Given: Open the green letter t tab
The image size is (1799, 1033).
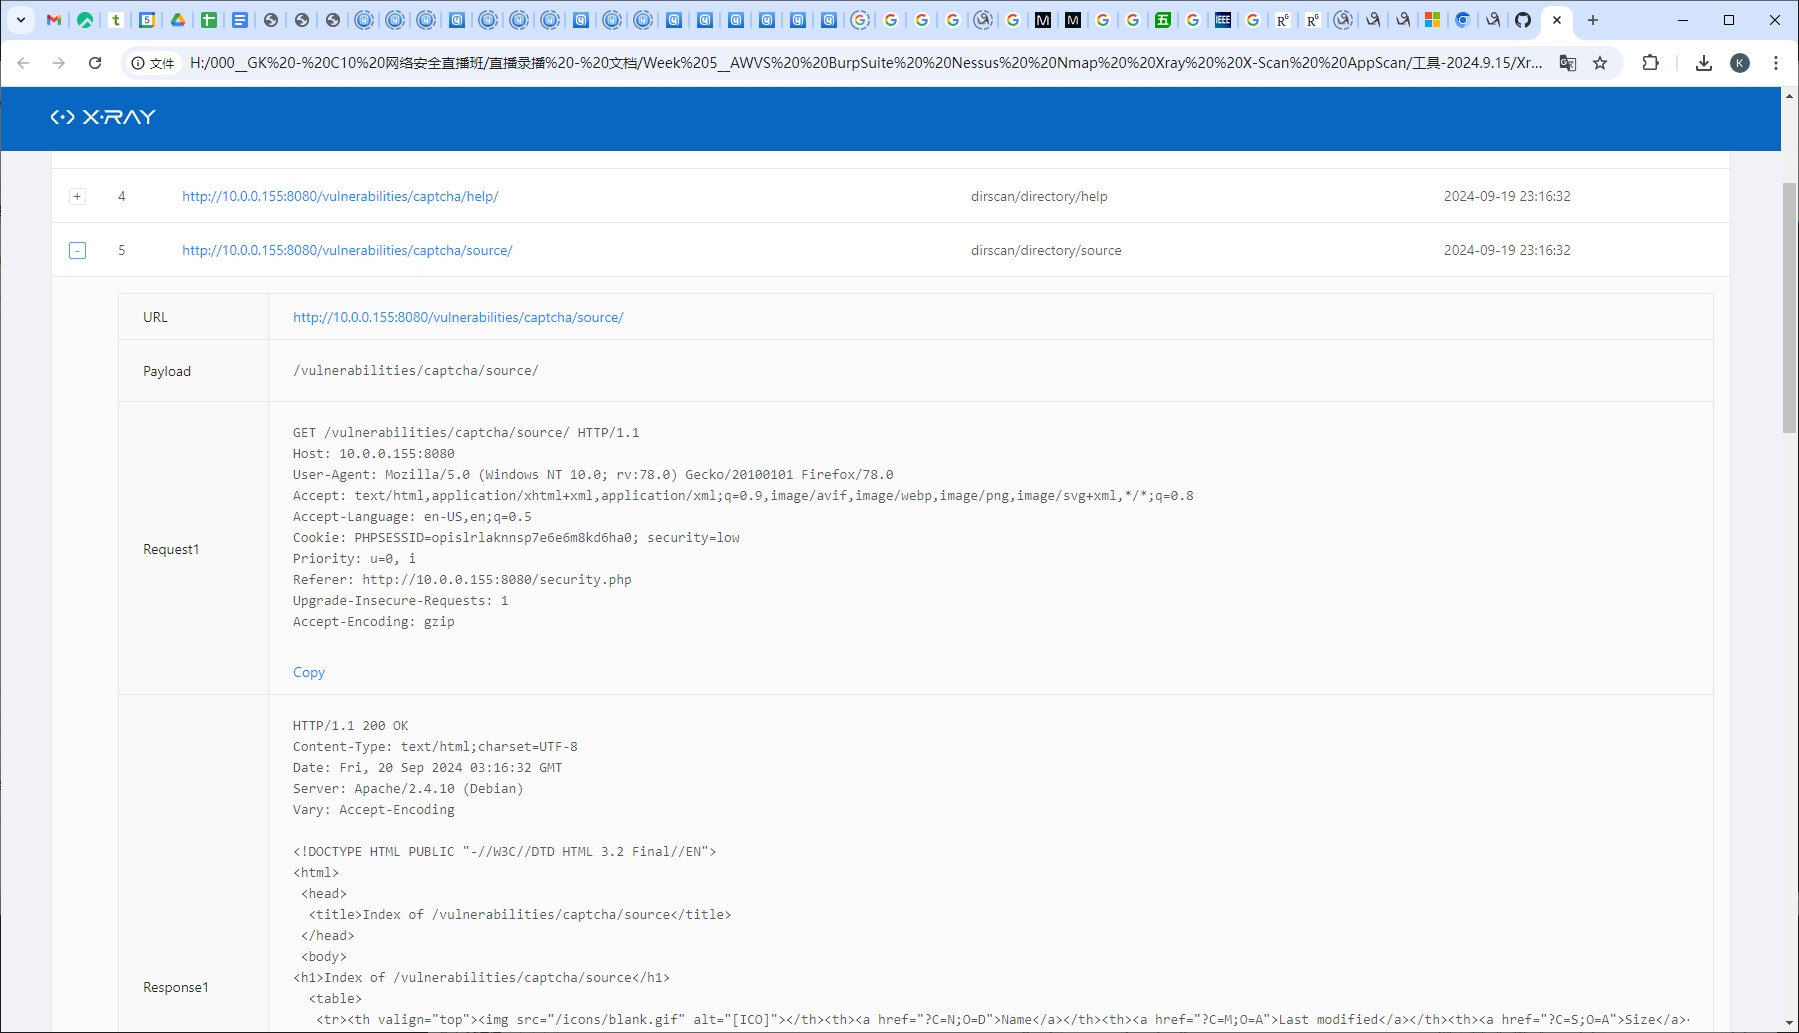Looking at the screenshot, I should pyautogui.click(x=116, y=20).
